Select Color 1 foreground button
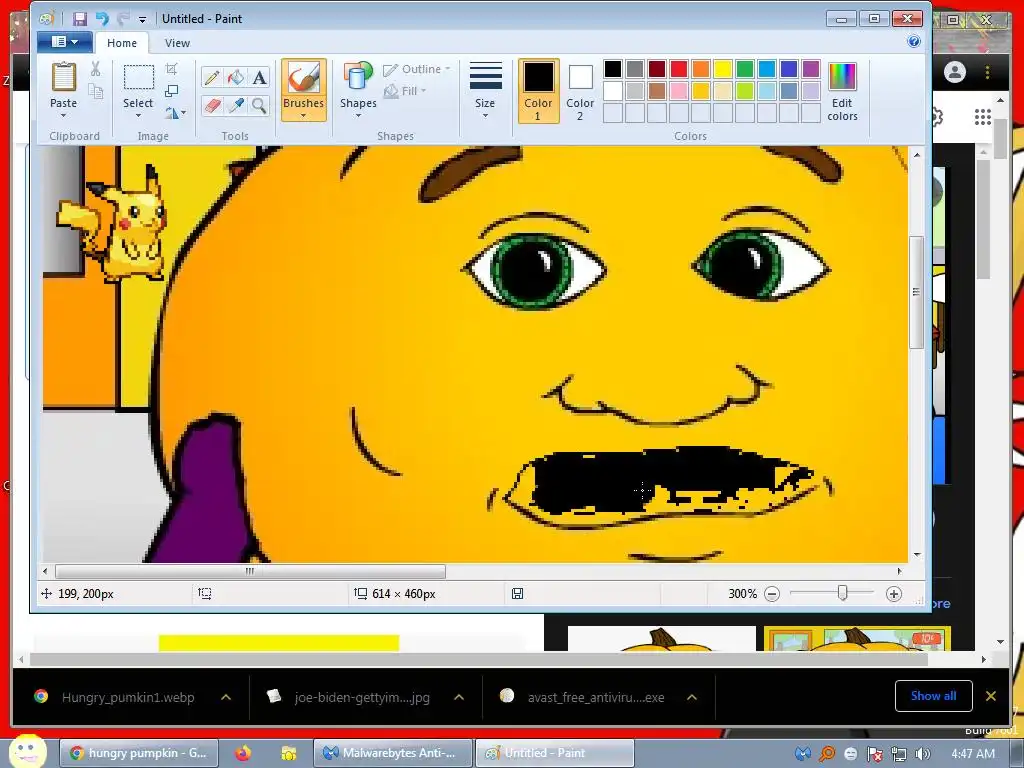The image size is (1024, 768). coord(538,91)
